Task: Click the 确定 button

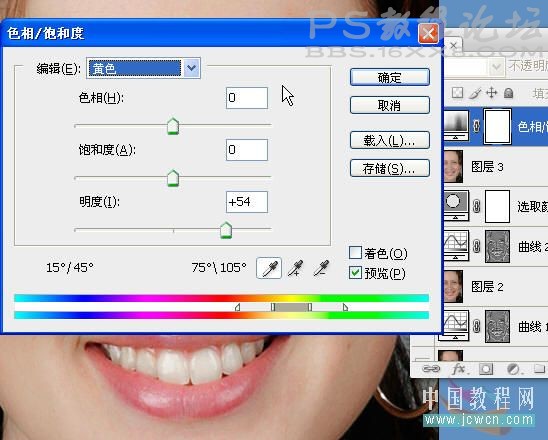Action: coord(390,77)
